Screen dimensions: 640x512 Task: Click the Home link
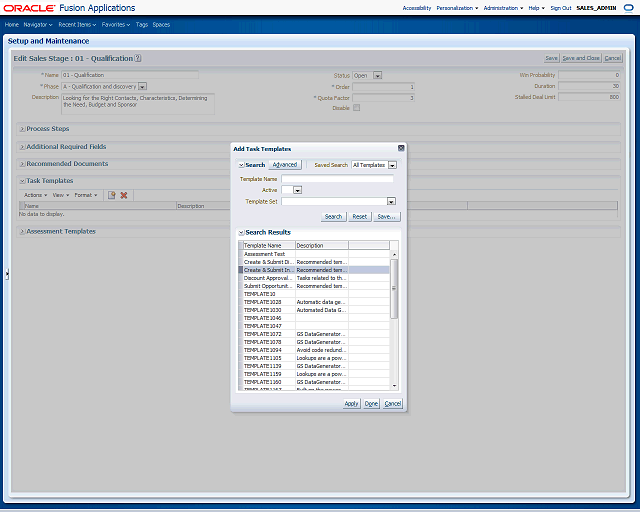click(12, 25)
